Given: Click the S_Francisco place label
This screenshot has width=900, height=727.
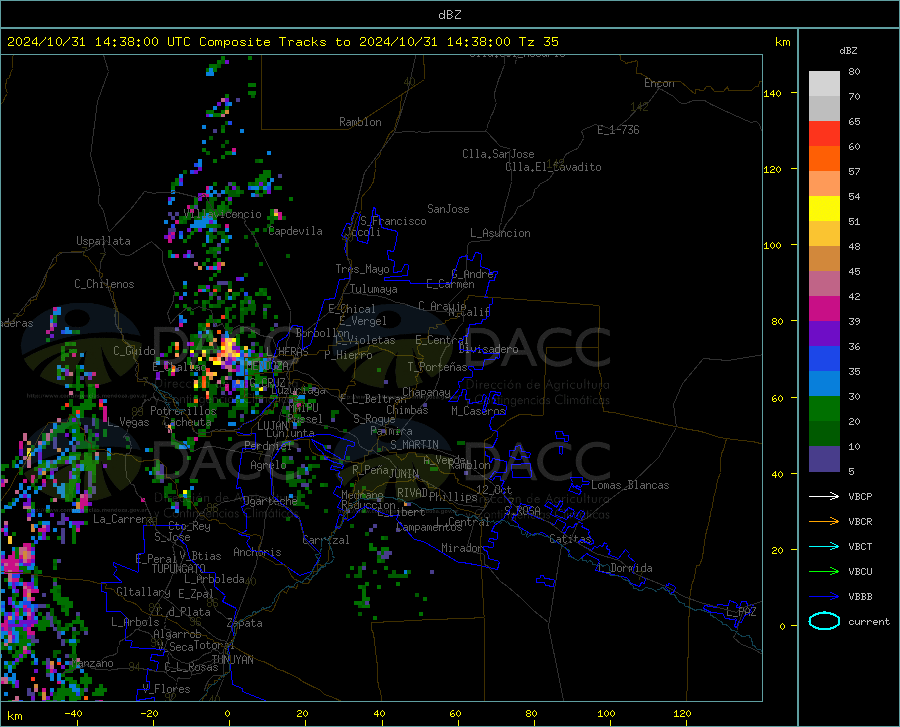Looking at the screenshot, I should (x=394, y=221).
